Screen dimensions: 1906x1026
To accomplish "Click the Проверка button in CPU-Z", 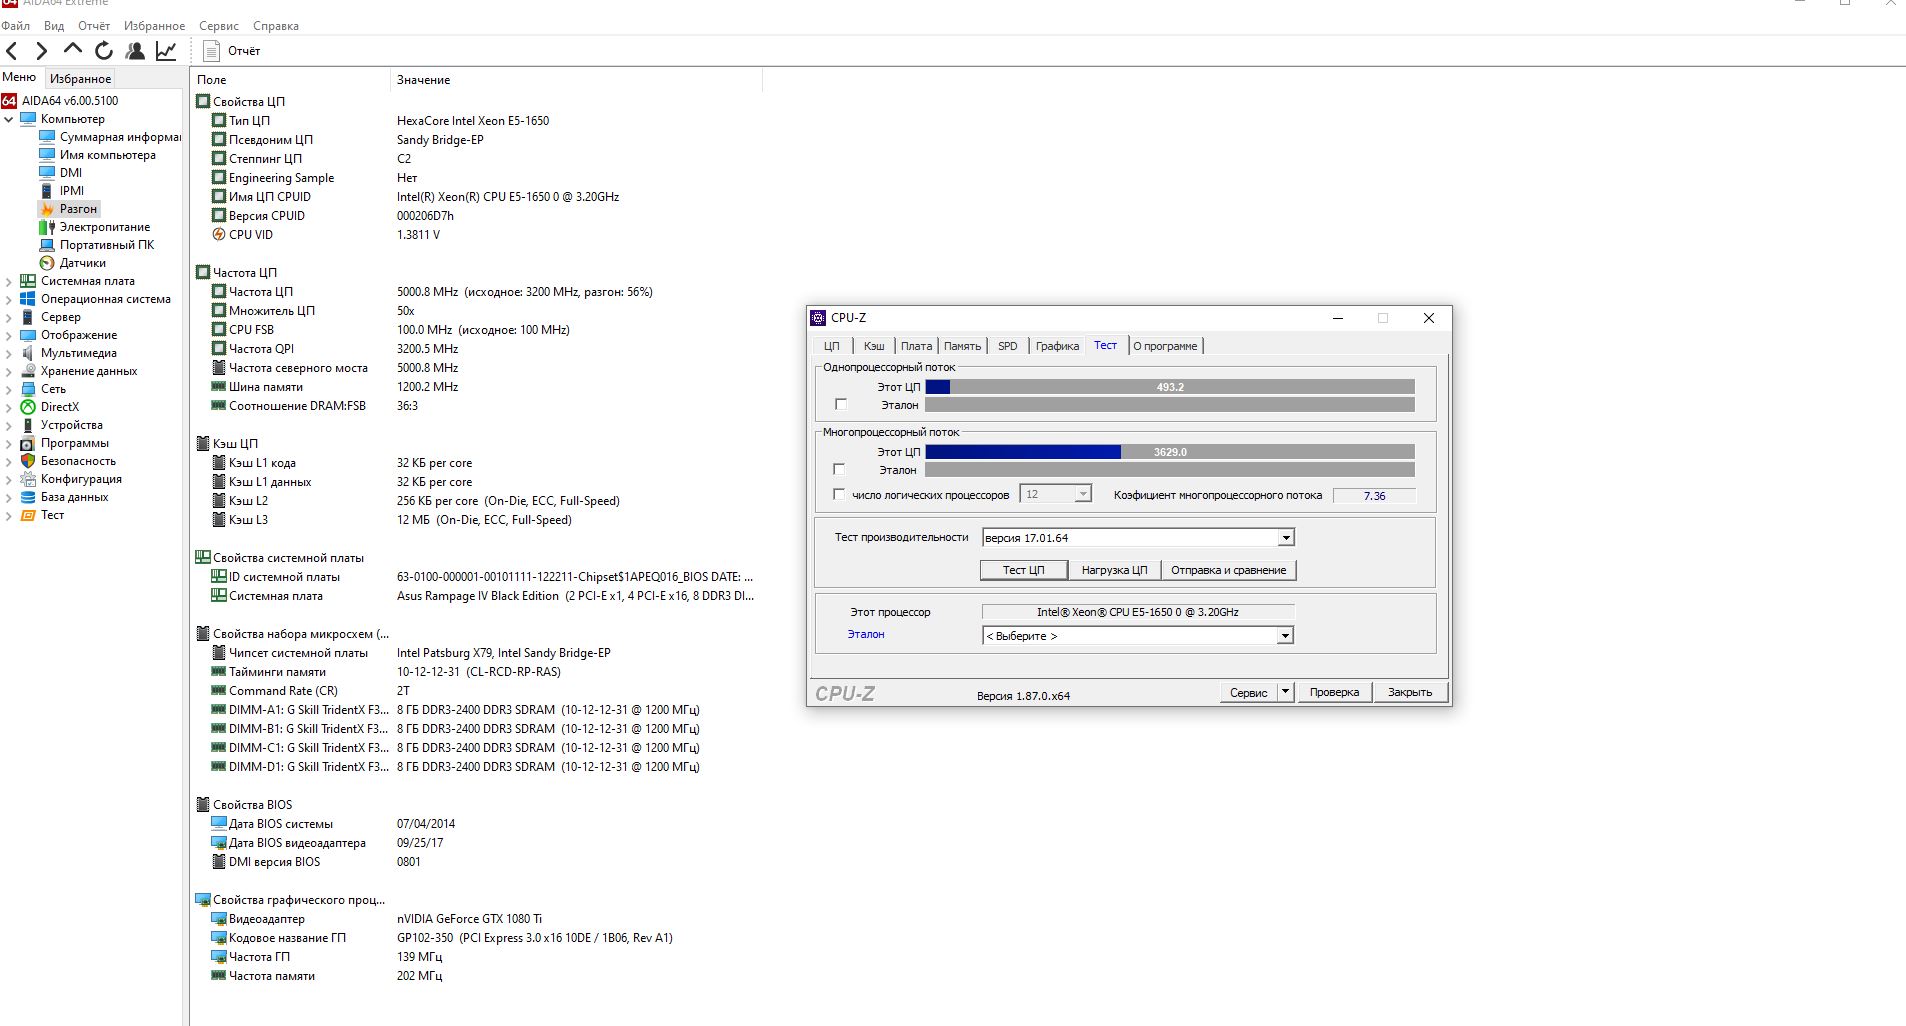I will (1334, 692).
